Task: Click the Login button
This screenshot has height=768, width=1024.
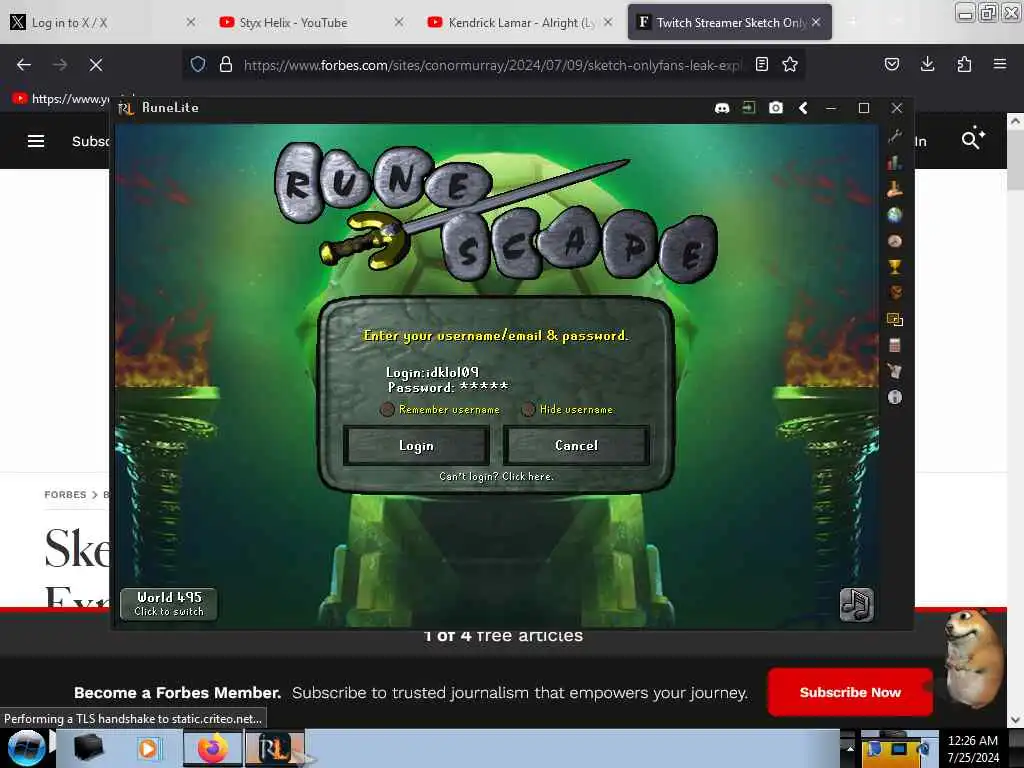Action: point(417,446)
